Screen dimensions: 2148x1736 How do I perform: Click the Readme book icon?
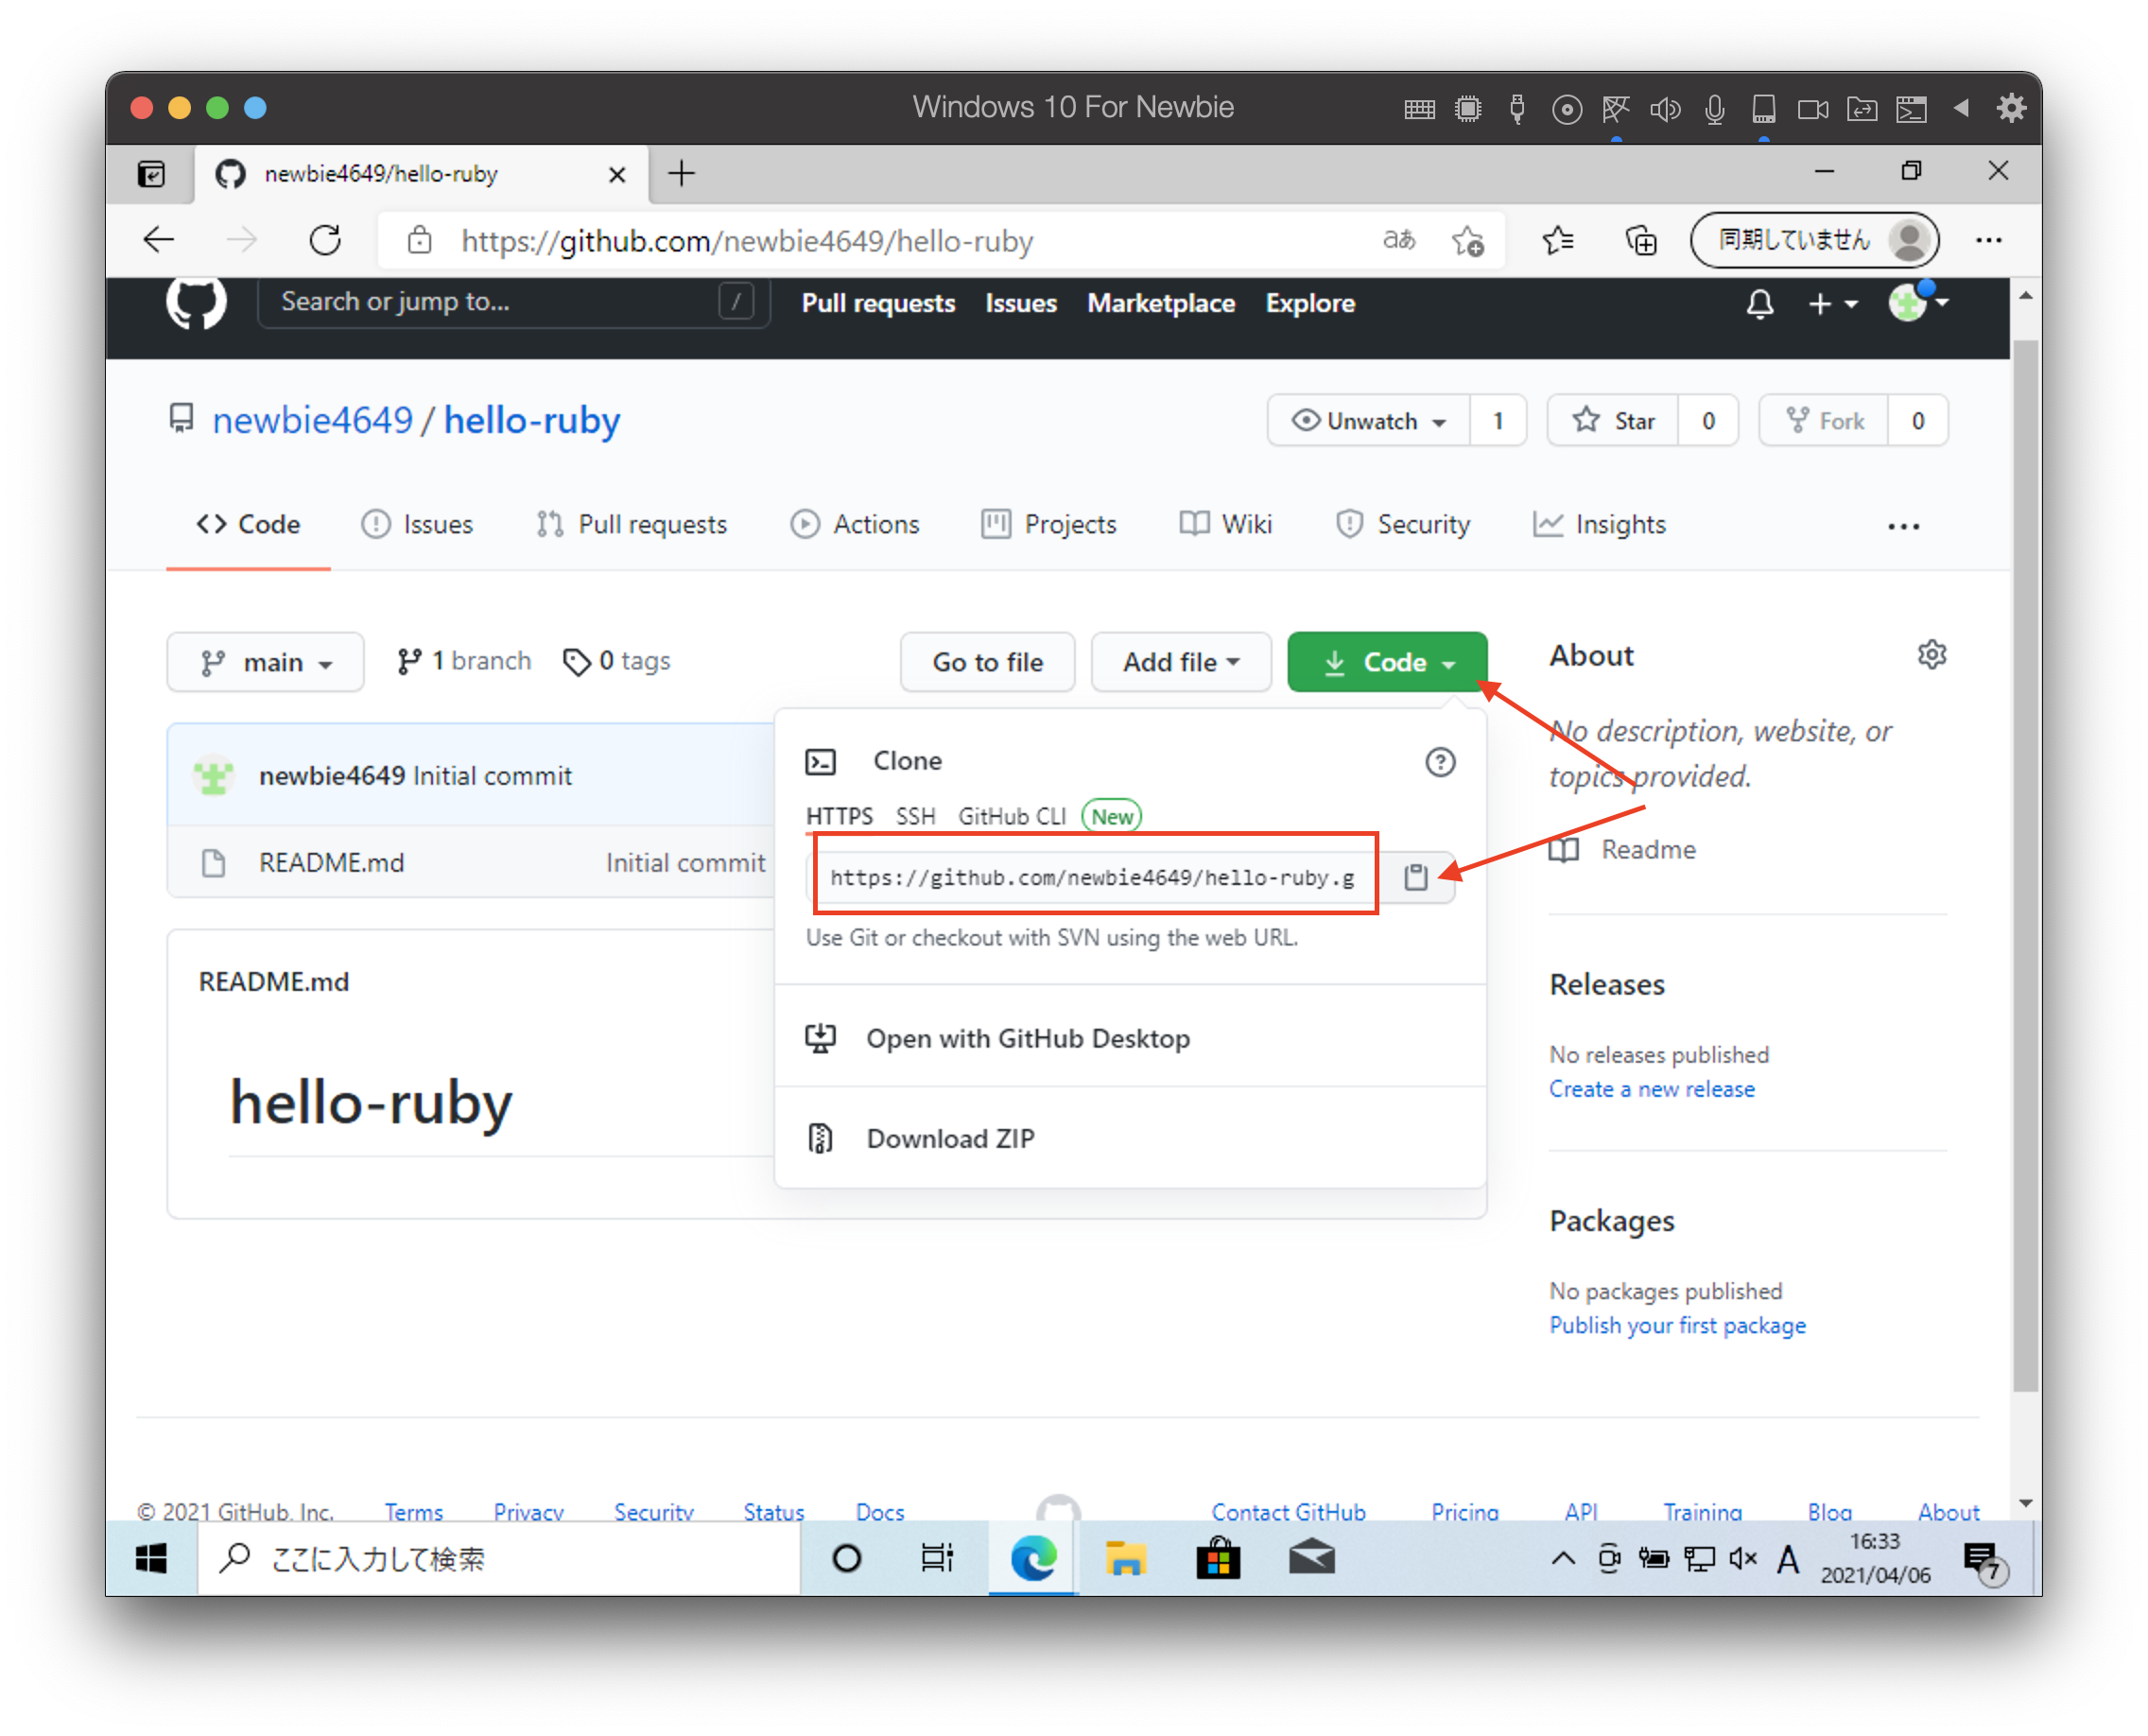[1566, 849]
